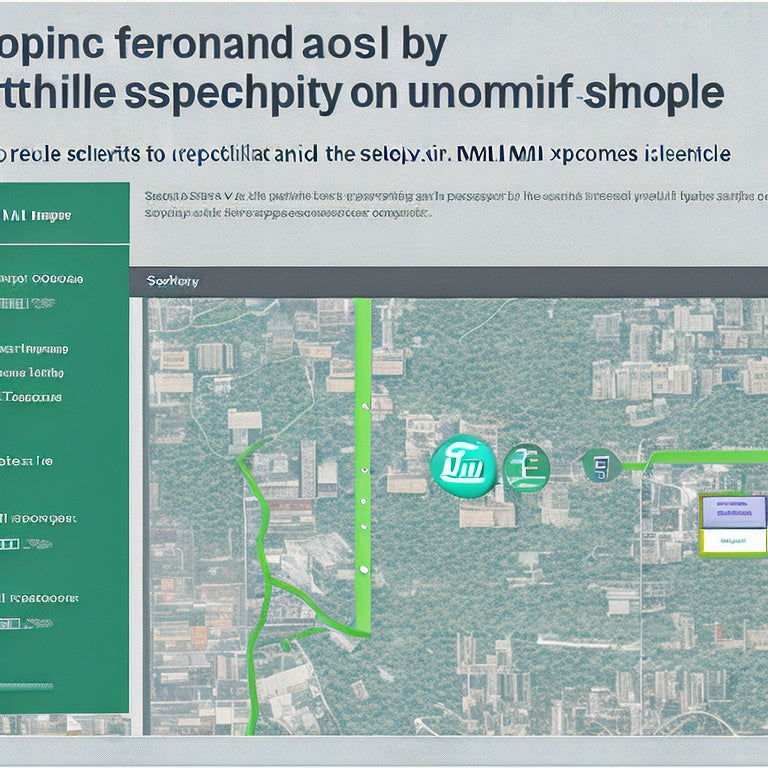Click the purple box in the map popup card
This screenshot has width=768, height=768.
pos(732,513)
